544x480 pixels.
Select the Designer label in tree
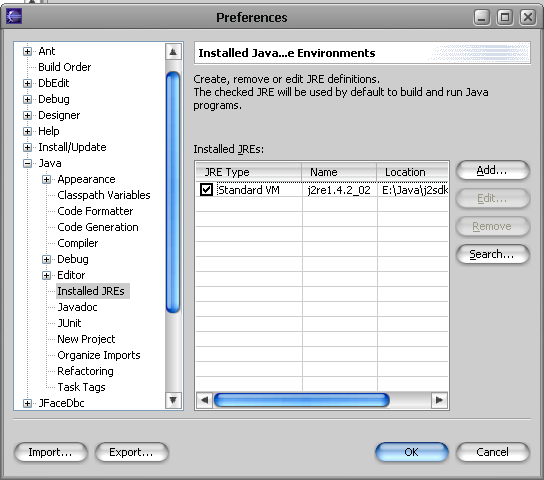click(59, 115)
